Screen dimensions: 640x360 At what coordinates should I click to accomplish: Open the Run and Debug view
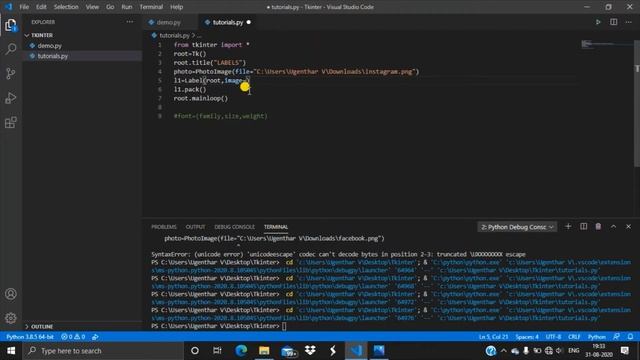(x=11, y=98)
